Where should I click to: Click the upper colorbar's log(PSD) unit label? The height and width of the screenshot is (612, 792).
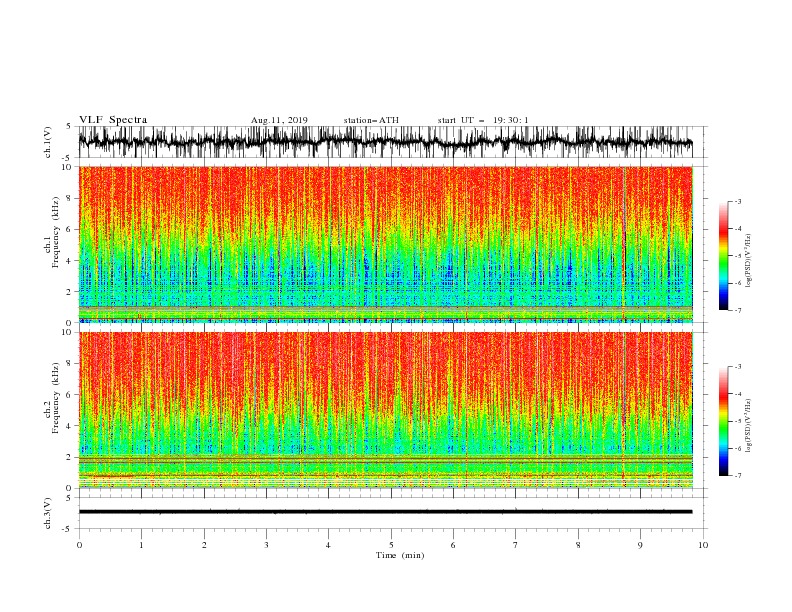click(748, 261)
